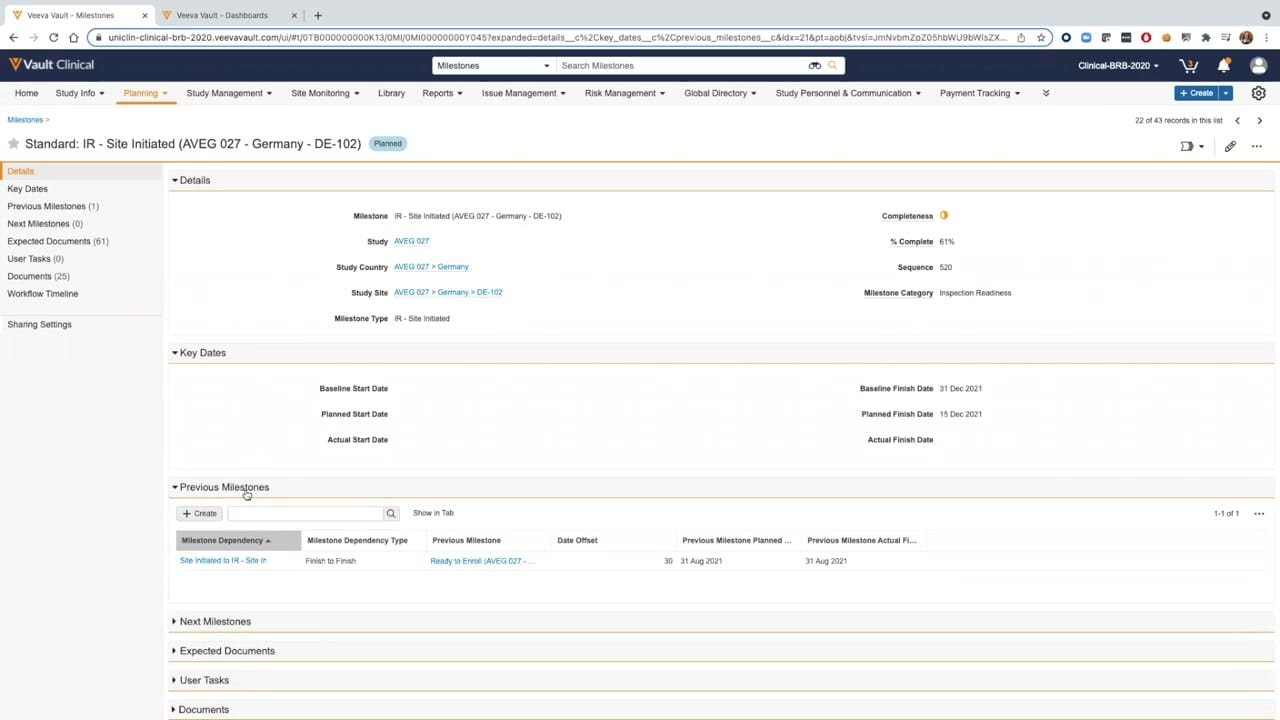Open the workflow actions icon menu
The image size is (1280, 720).
[1192, 146]
